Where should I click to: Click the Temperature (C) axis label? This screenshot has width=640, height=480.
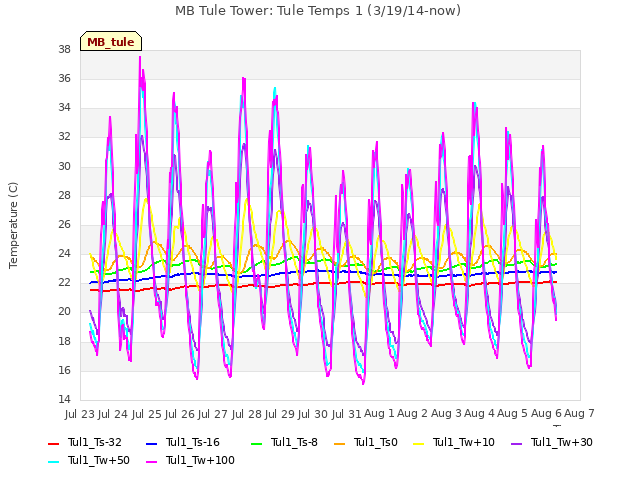pos(13,225)
